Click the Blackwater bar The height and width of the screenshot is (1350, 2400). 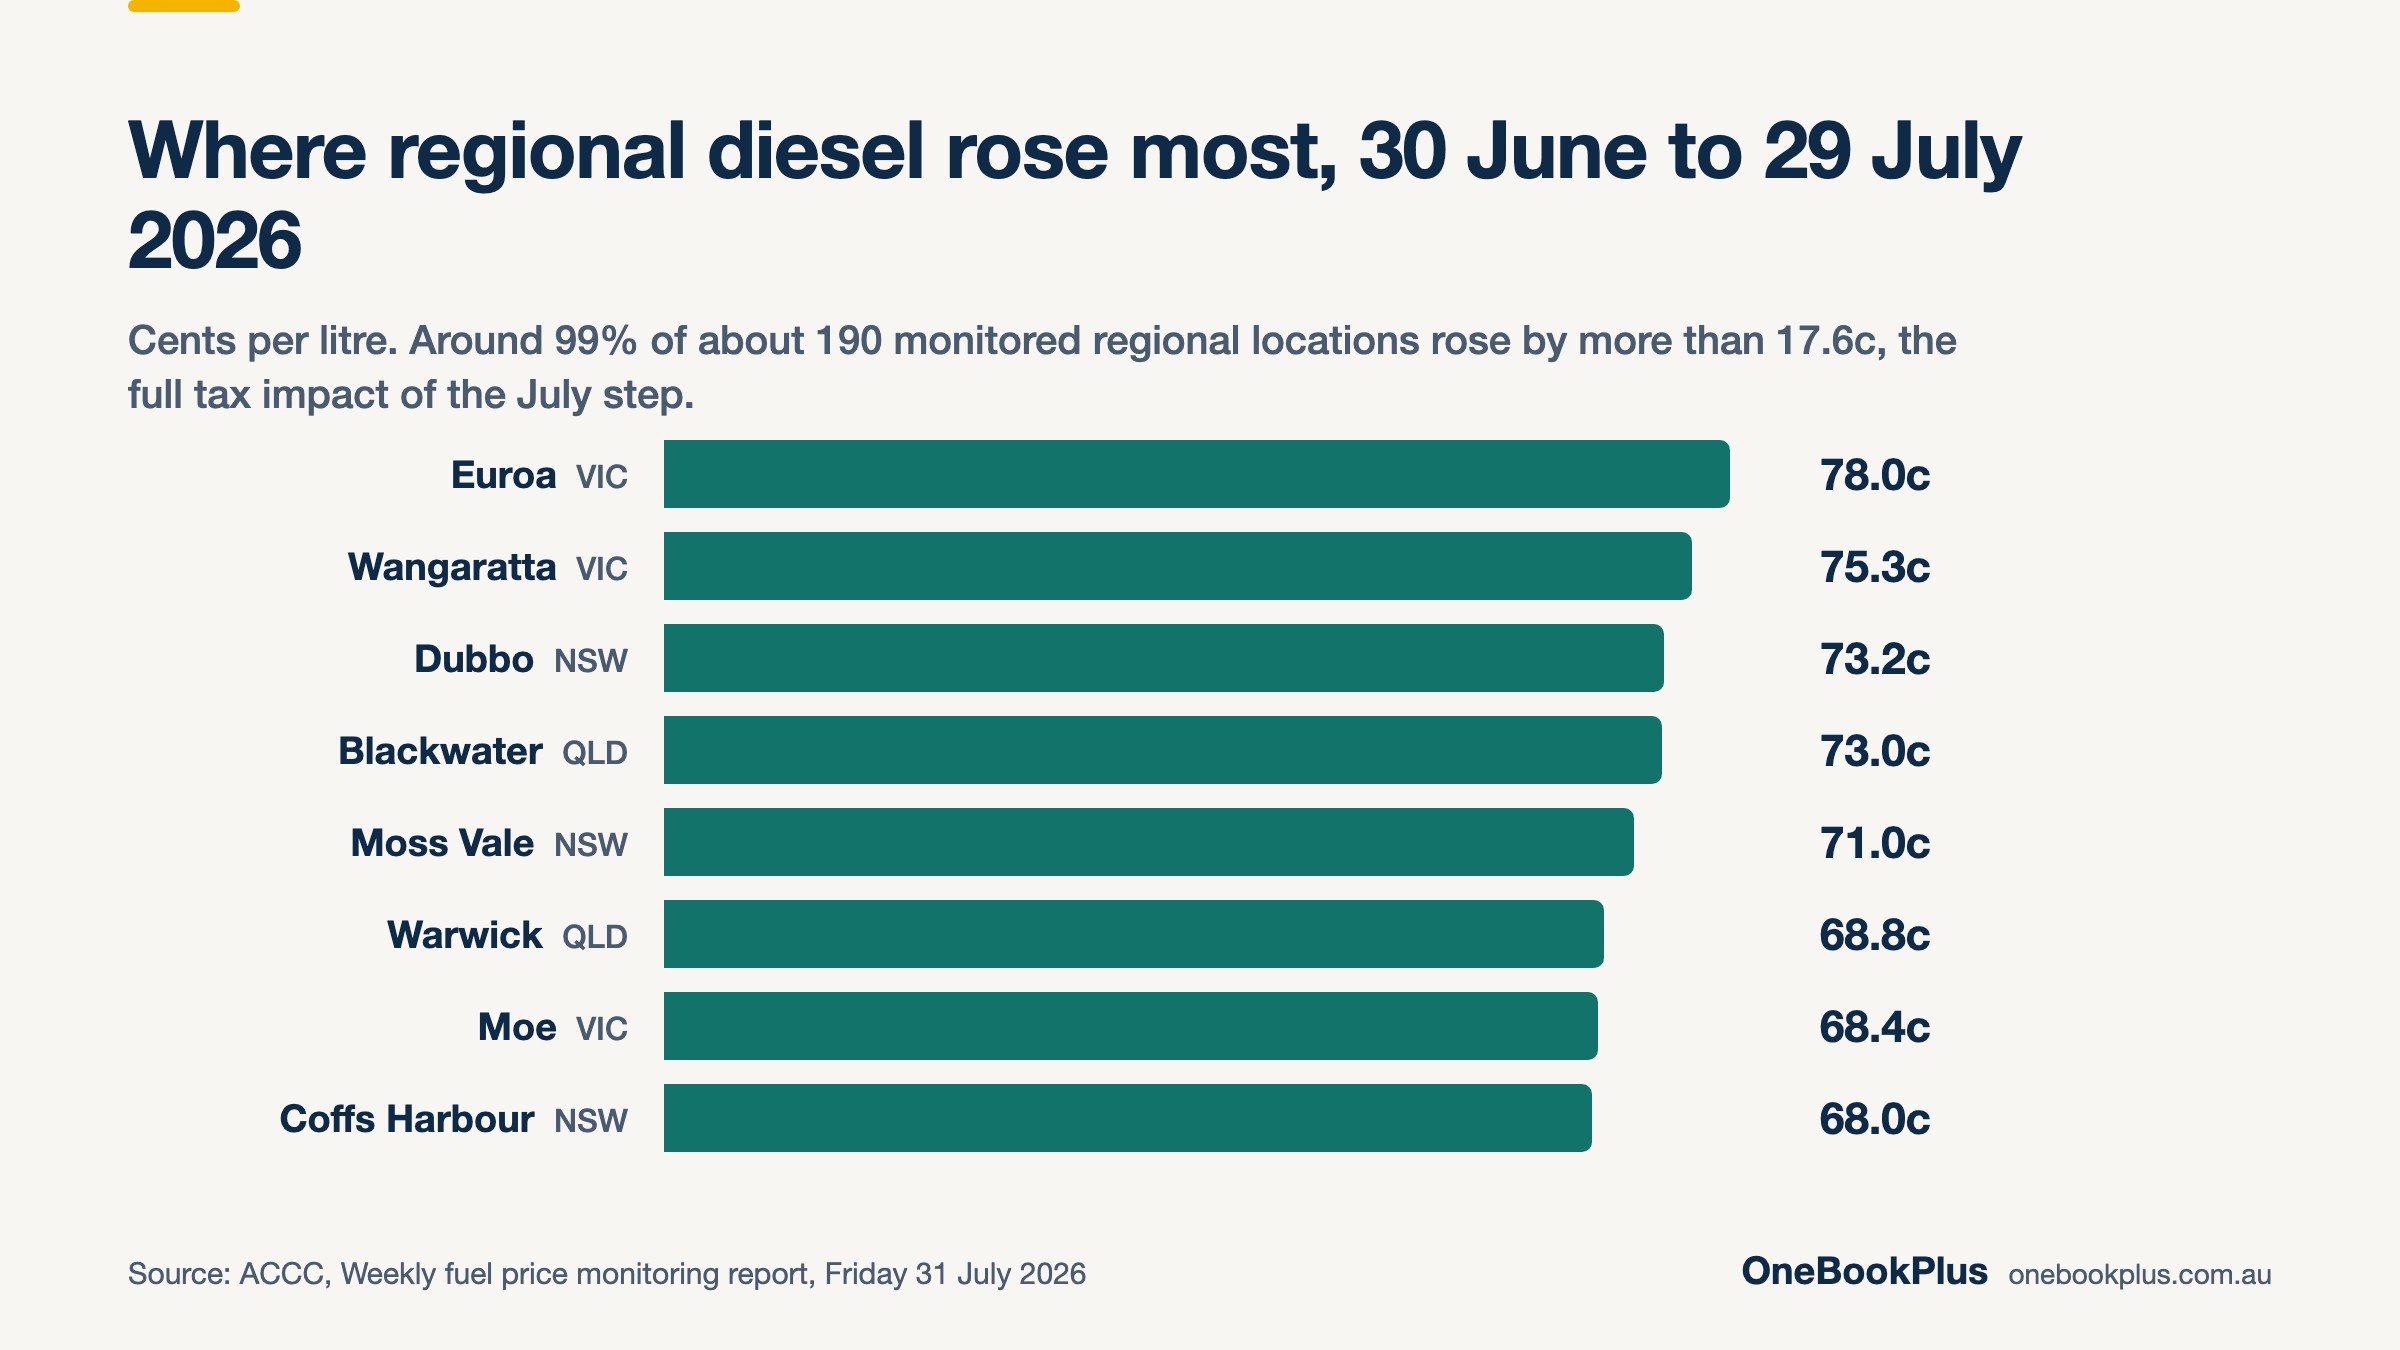pos(1163,750)
